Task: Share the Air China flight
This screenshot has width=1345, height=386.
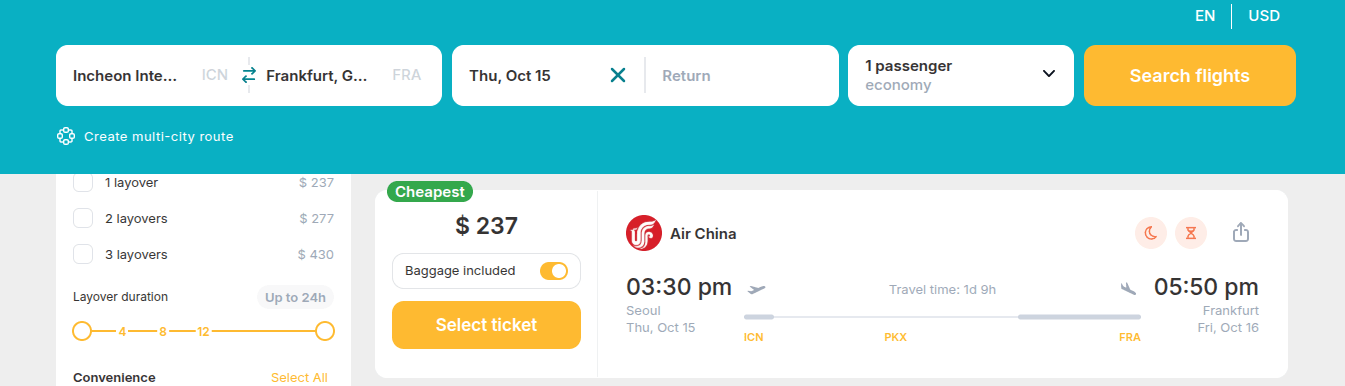Action: [1241, 232]
